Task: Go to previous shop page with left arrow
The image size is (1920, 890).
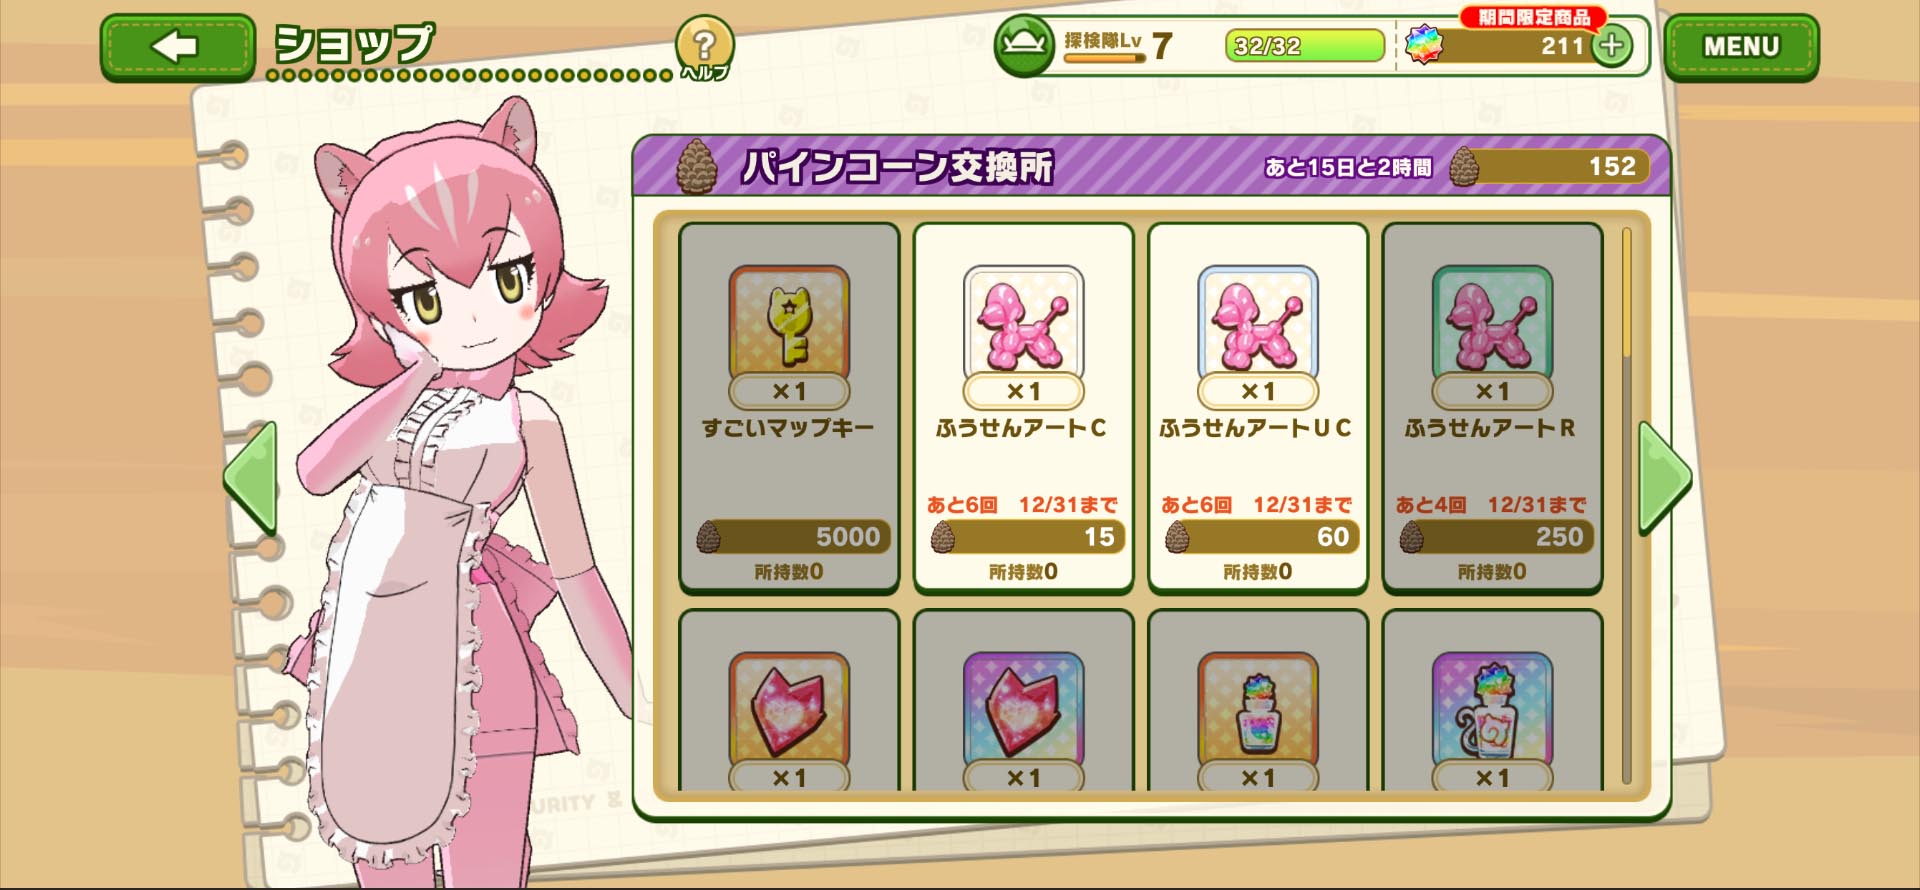Action: tap(250, 478)
